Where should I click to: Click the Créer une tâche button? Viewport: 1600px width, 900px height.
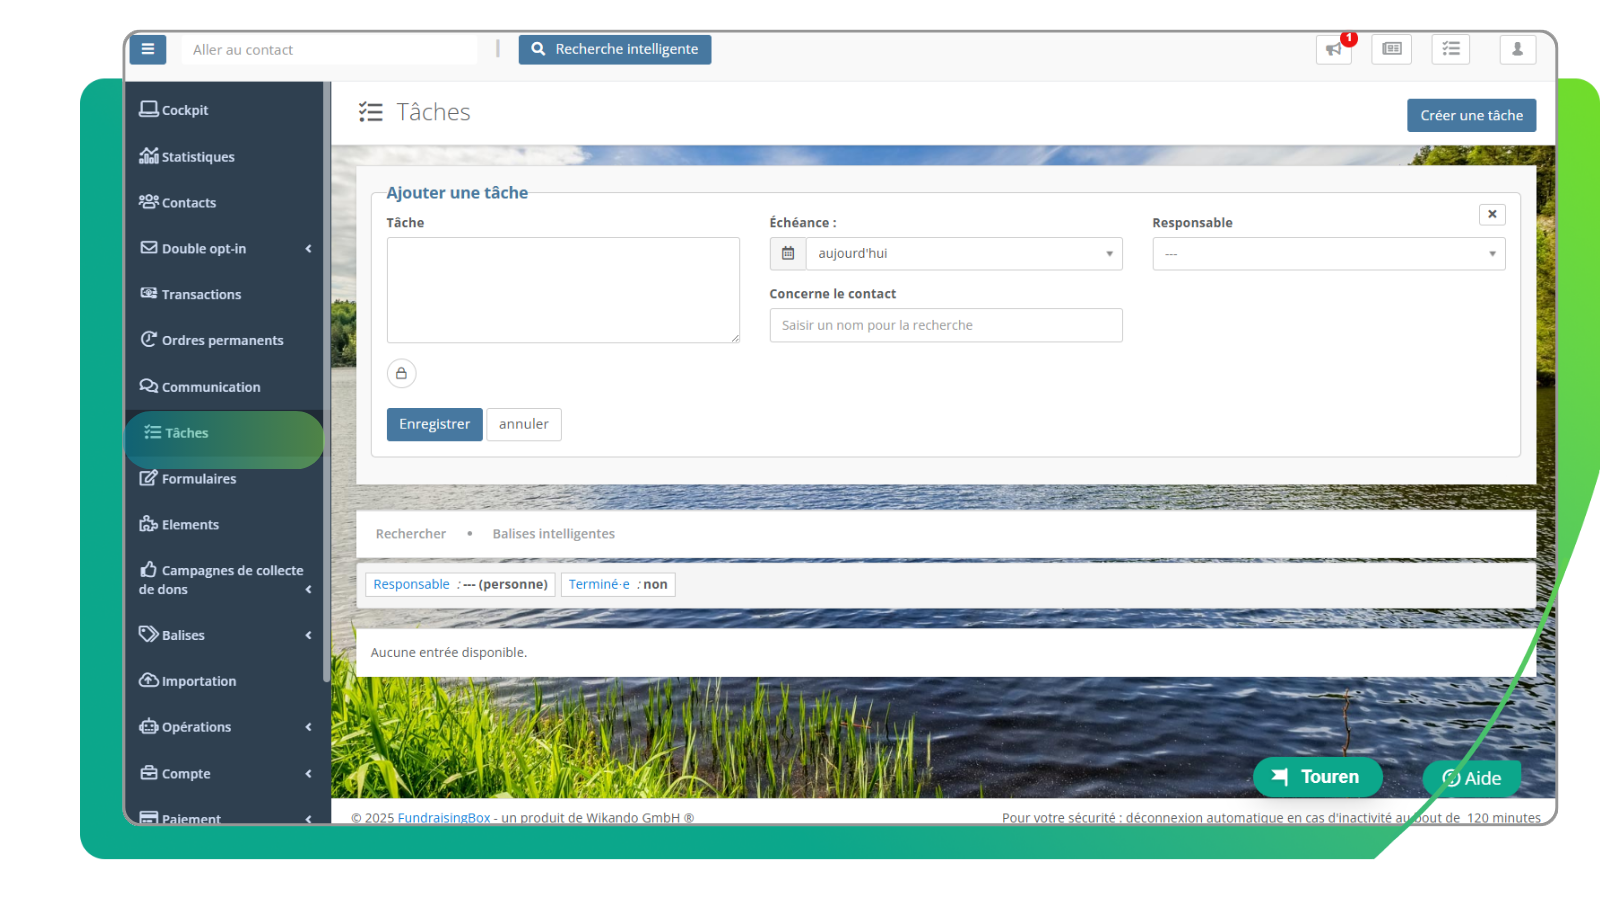pos(1470,115)
